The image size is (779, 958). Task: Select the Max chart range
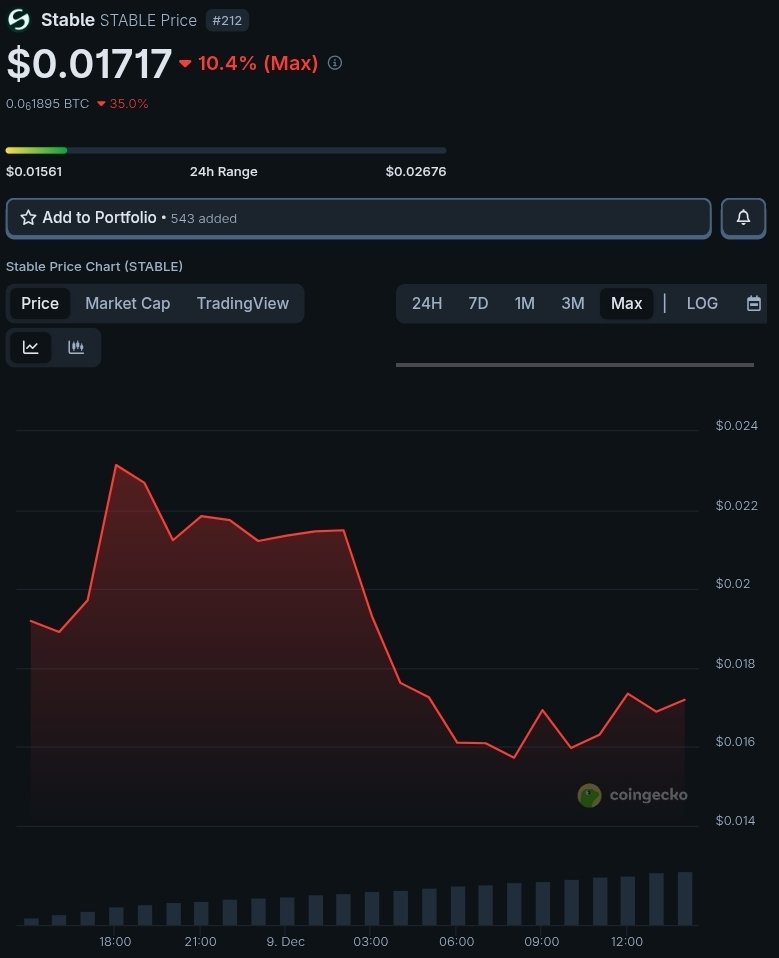pyautogui.click(x=626, y=303)
